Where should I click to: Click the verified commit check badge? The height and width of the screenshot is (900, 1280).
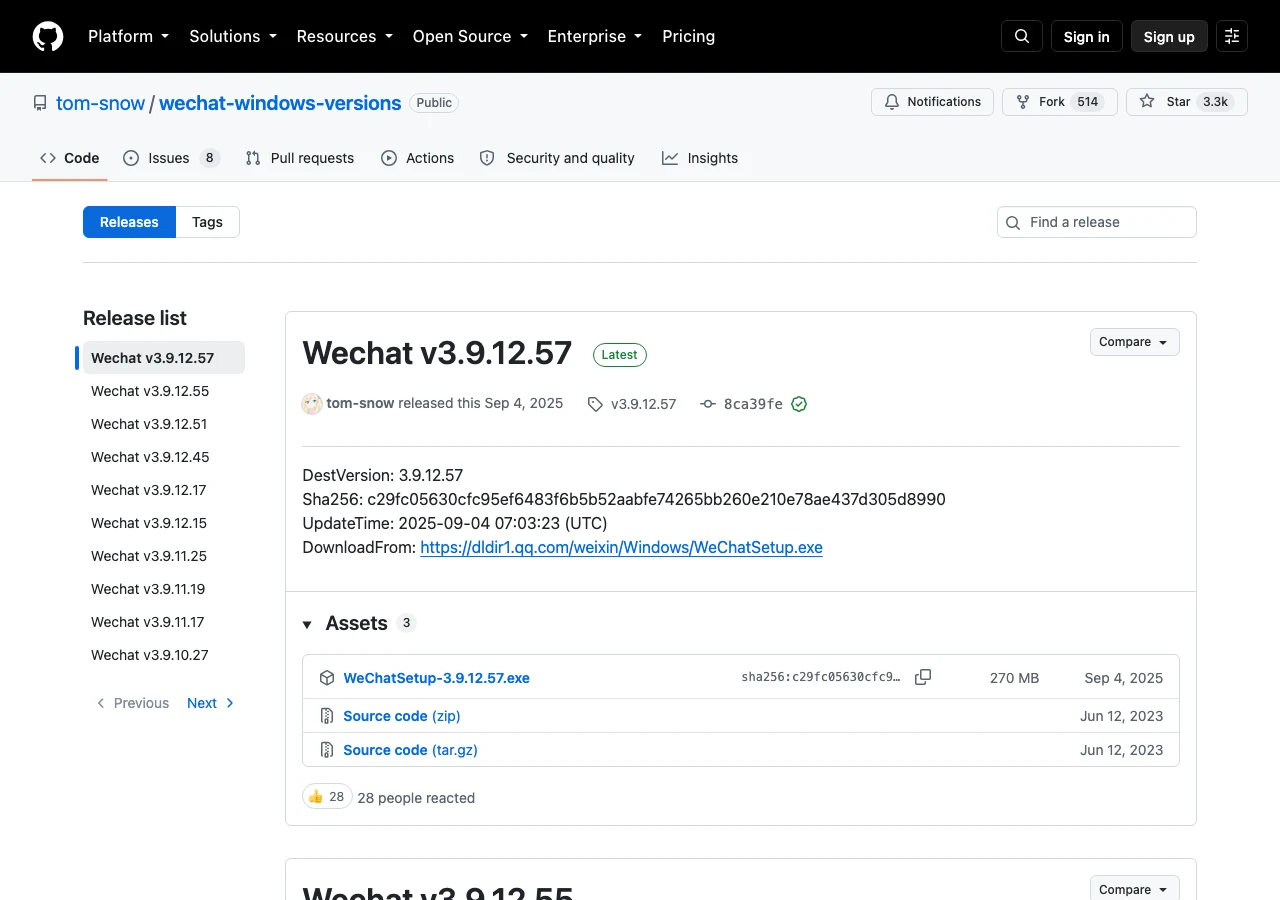(x=799, y=404)
